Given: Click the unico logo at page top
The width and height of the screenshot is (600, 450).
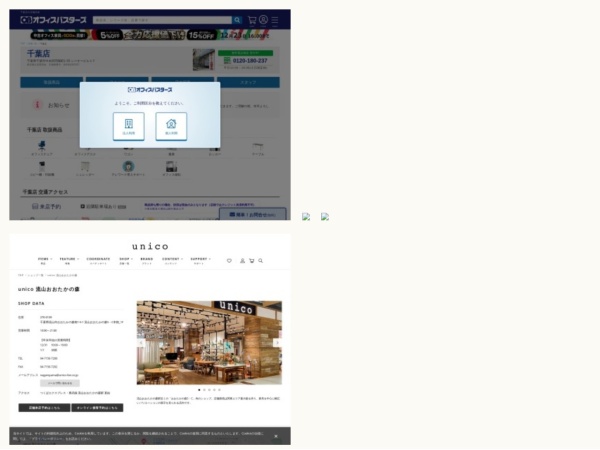Looking at the screenshot, I should (x=150, y=246).
